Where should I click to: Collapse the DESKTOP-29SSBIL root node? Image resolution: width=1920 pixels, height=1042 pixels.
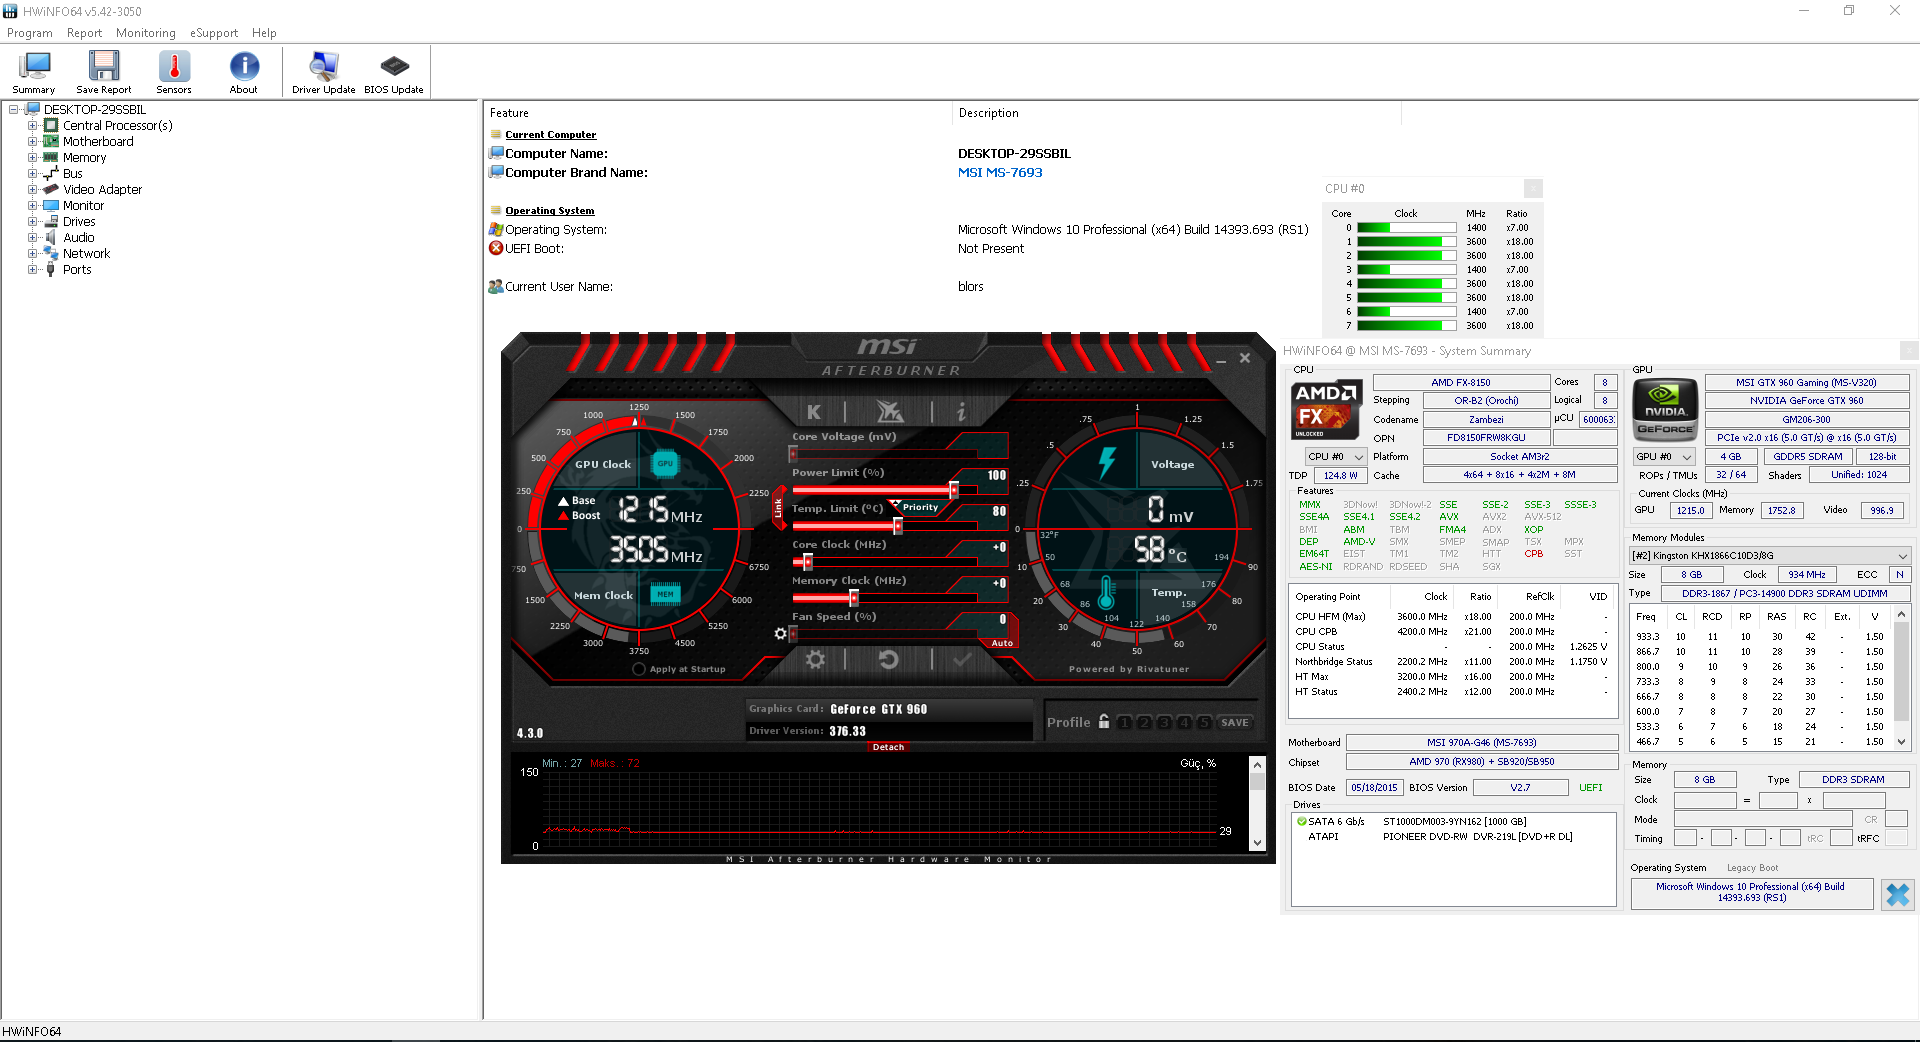(14, 110)
